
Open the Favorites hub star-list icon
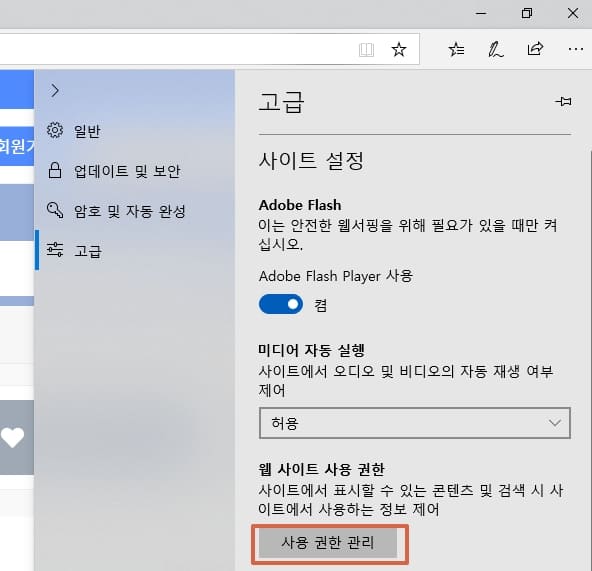[x=456, y=49]
